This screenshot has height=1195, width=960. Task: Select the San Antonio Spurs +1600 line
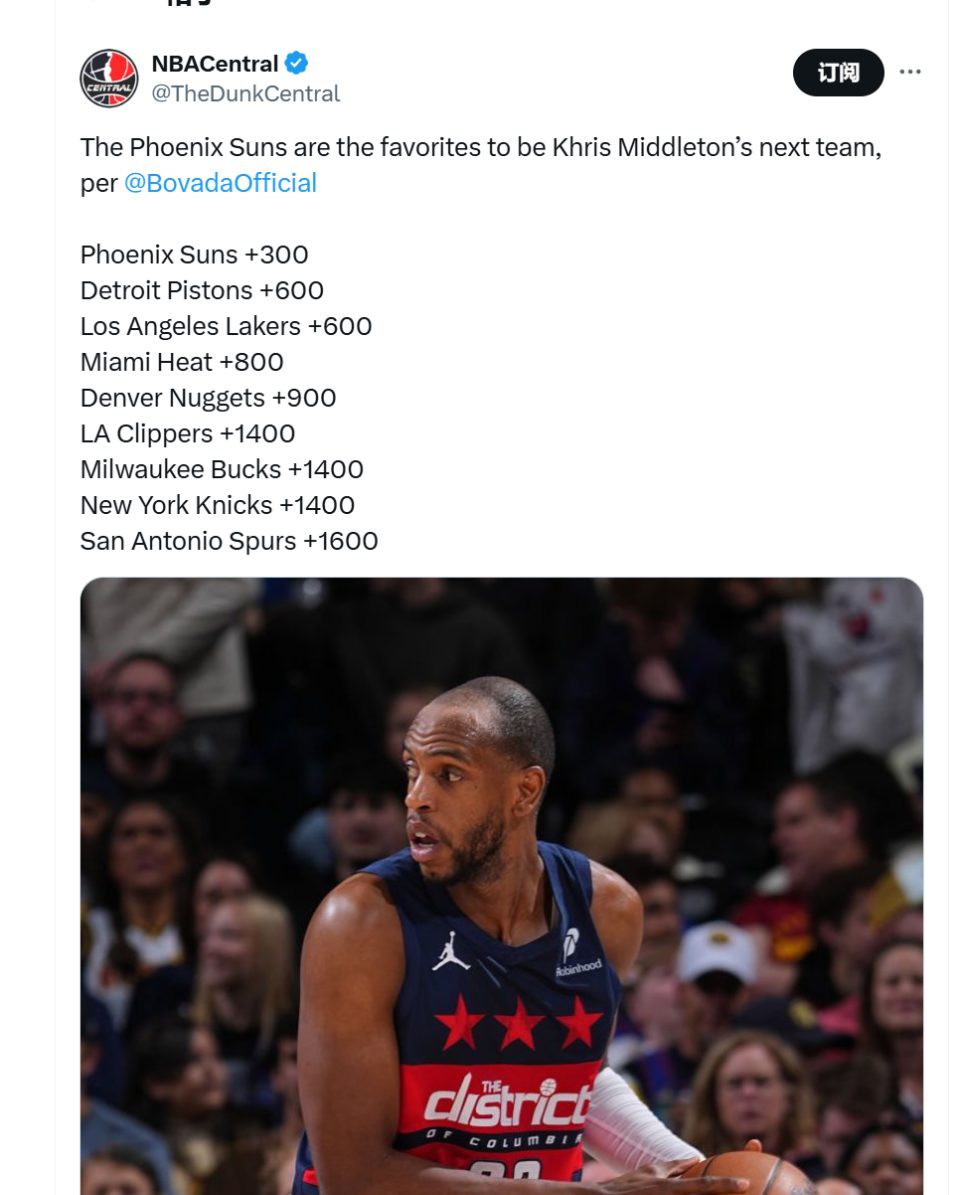click(x=229, y=541)
